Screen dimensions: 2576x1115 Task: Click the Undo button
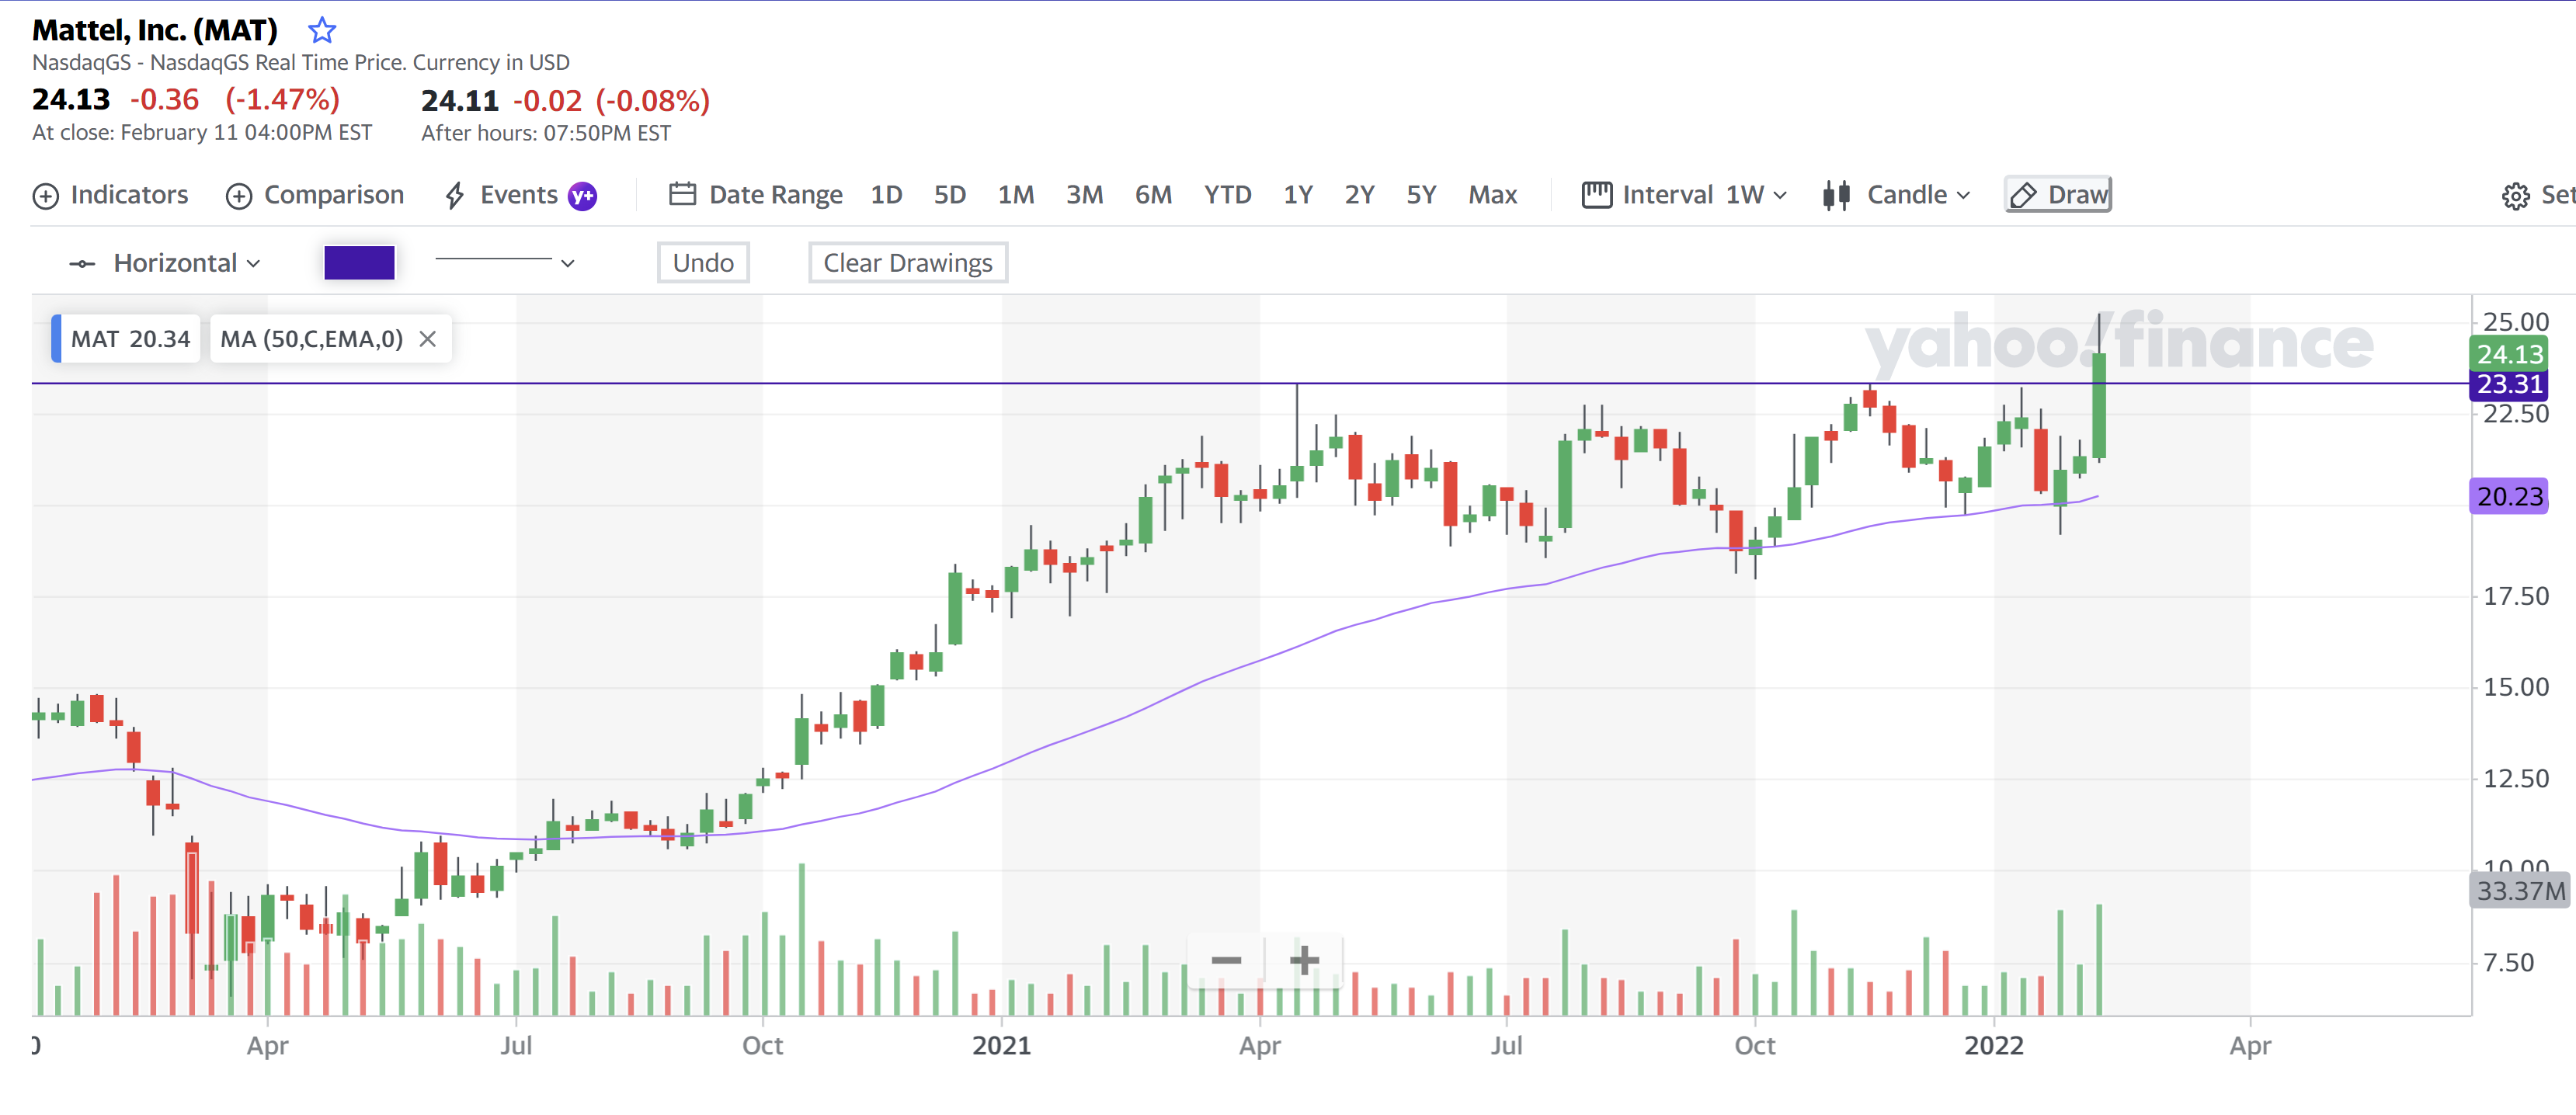click(703, 263)
